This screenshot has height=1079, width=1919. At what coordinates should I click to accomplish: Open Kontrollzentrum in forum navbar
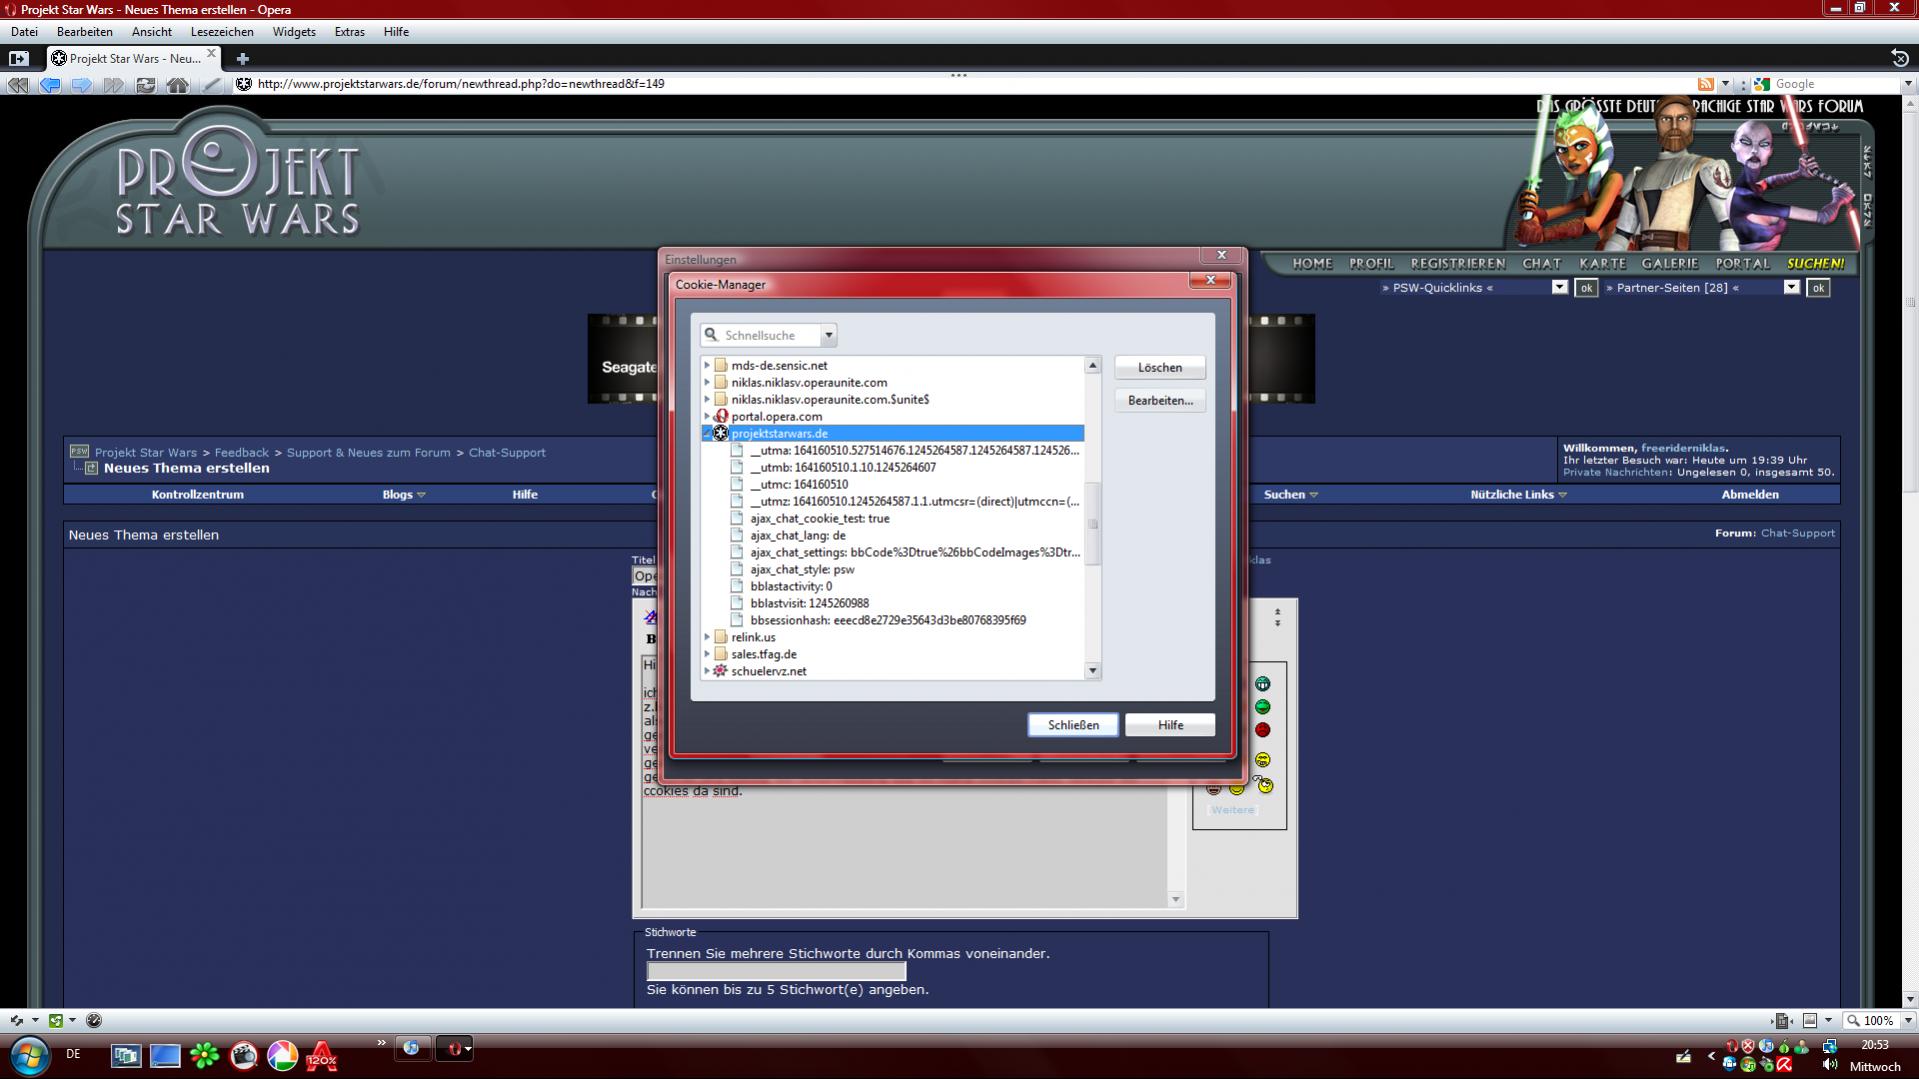pyautogui.click(x=198, y=495)
